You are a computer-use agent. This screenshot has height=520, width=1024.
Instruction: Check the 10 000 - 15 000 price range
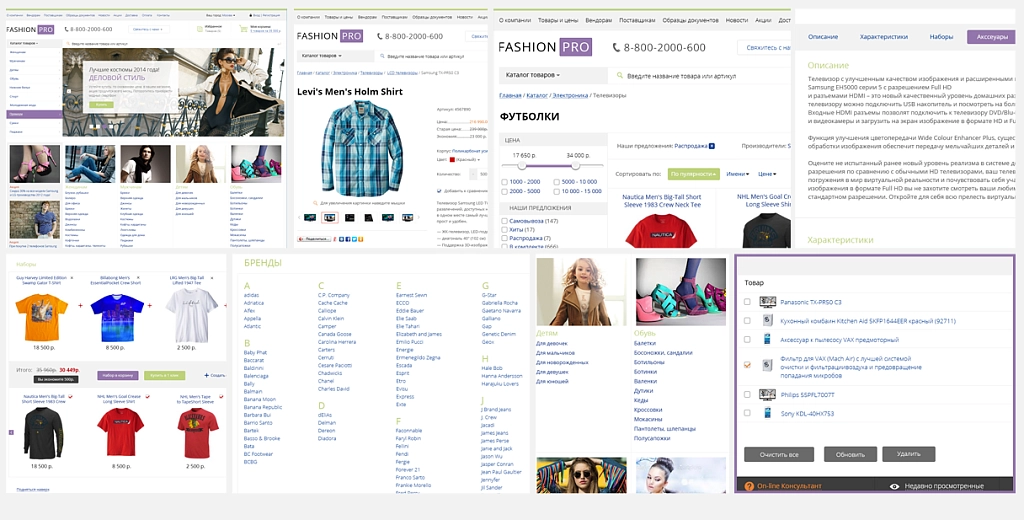click(556, 191)
